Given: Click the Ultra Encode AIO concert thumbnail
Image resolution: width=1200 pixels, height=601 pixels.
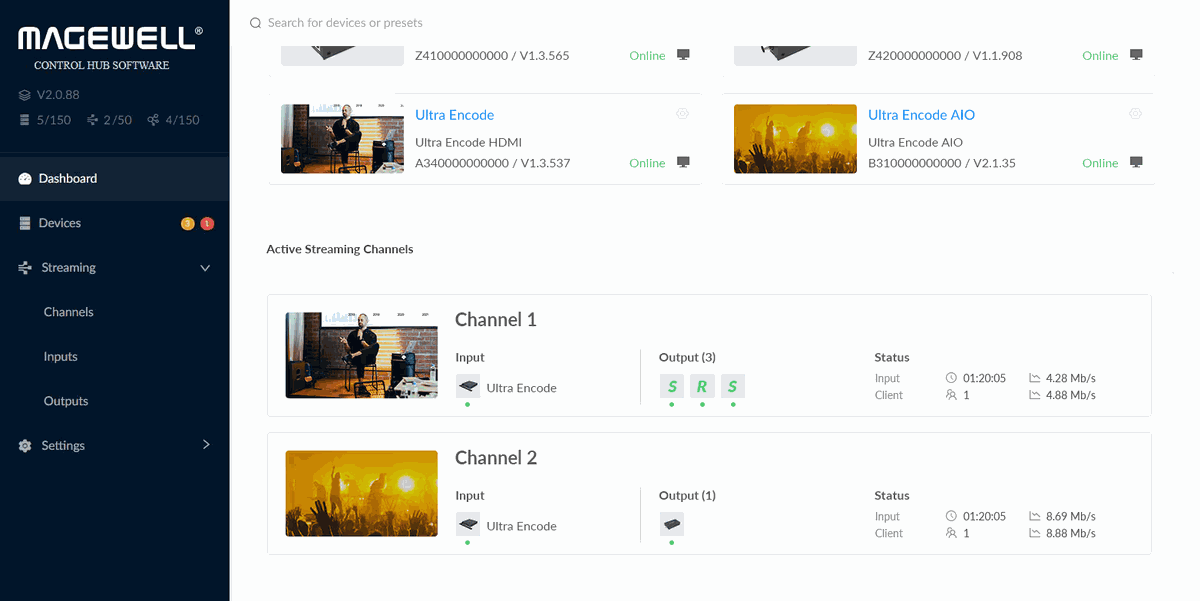Looking at the screenshot, I should [x=795, y=139].
